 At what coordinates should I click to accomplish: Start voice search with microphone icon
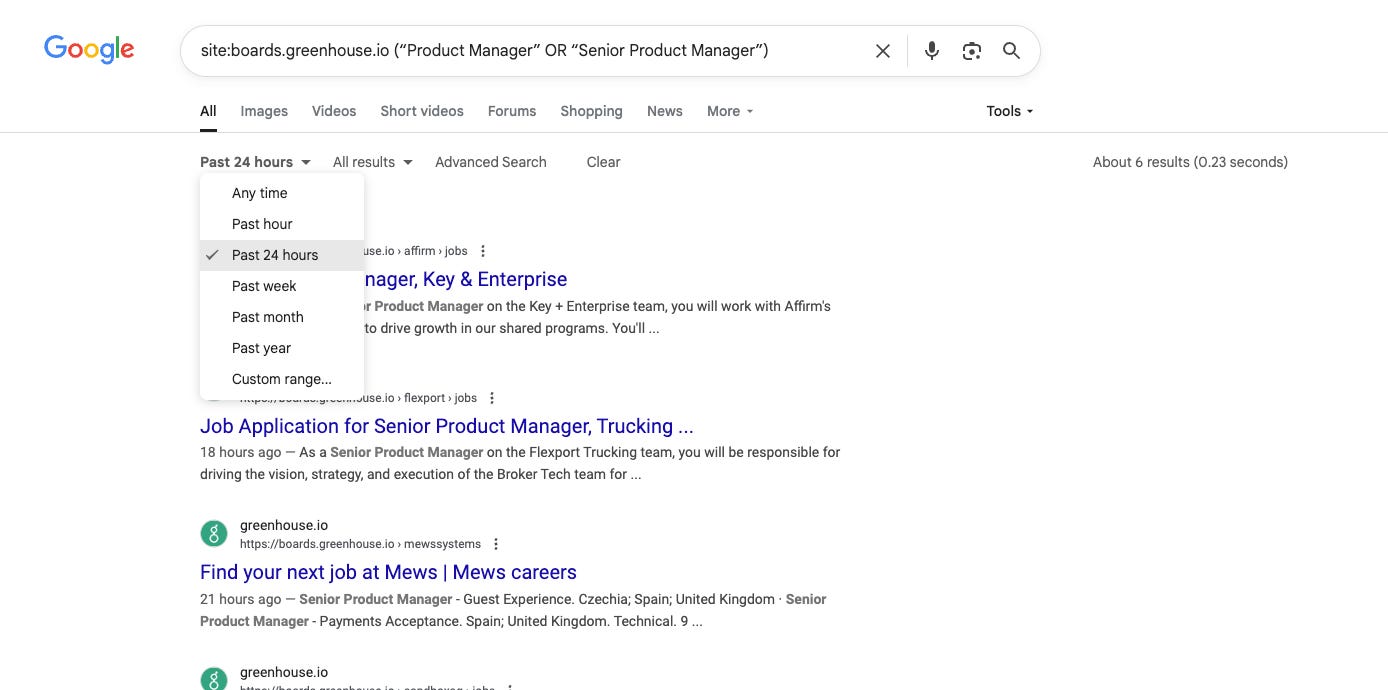coord(932,51)
